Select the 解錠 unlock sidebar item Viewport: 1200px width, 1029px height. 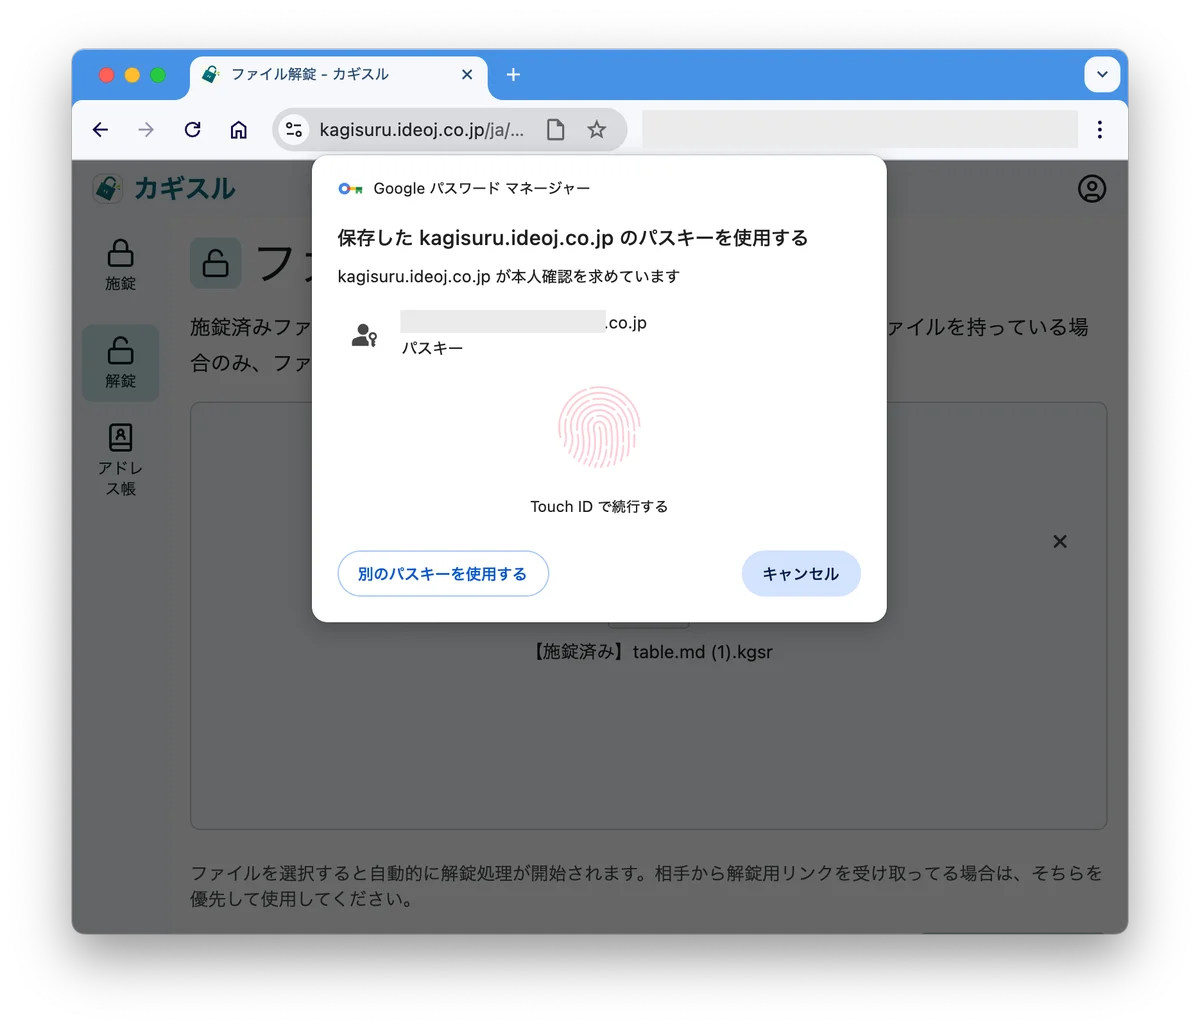120,362
